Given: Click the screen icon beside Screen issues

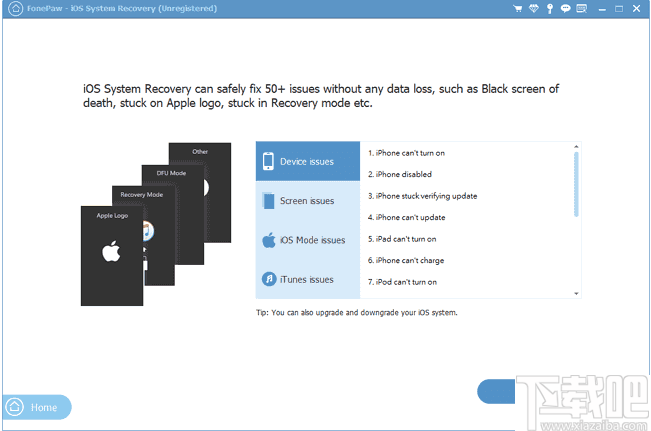Looking at the screenshot, I should (x=269, y=201).
